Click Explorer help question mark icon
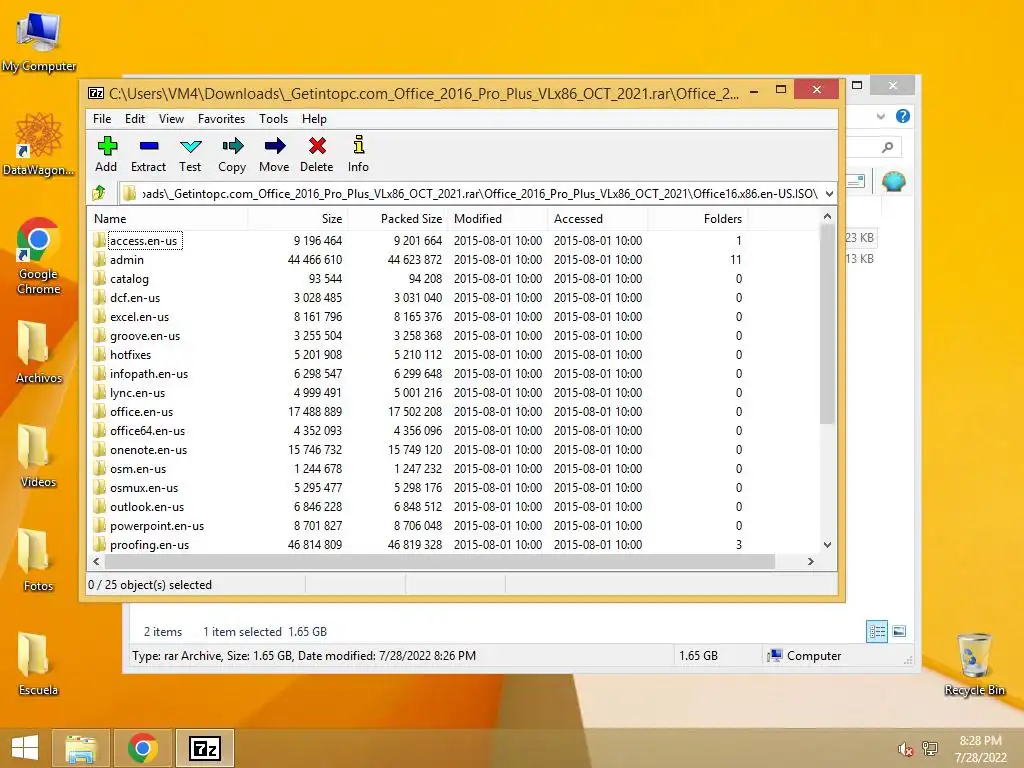 point(903,116)
